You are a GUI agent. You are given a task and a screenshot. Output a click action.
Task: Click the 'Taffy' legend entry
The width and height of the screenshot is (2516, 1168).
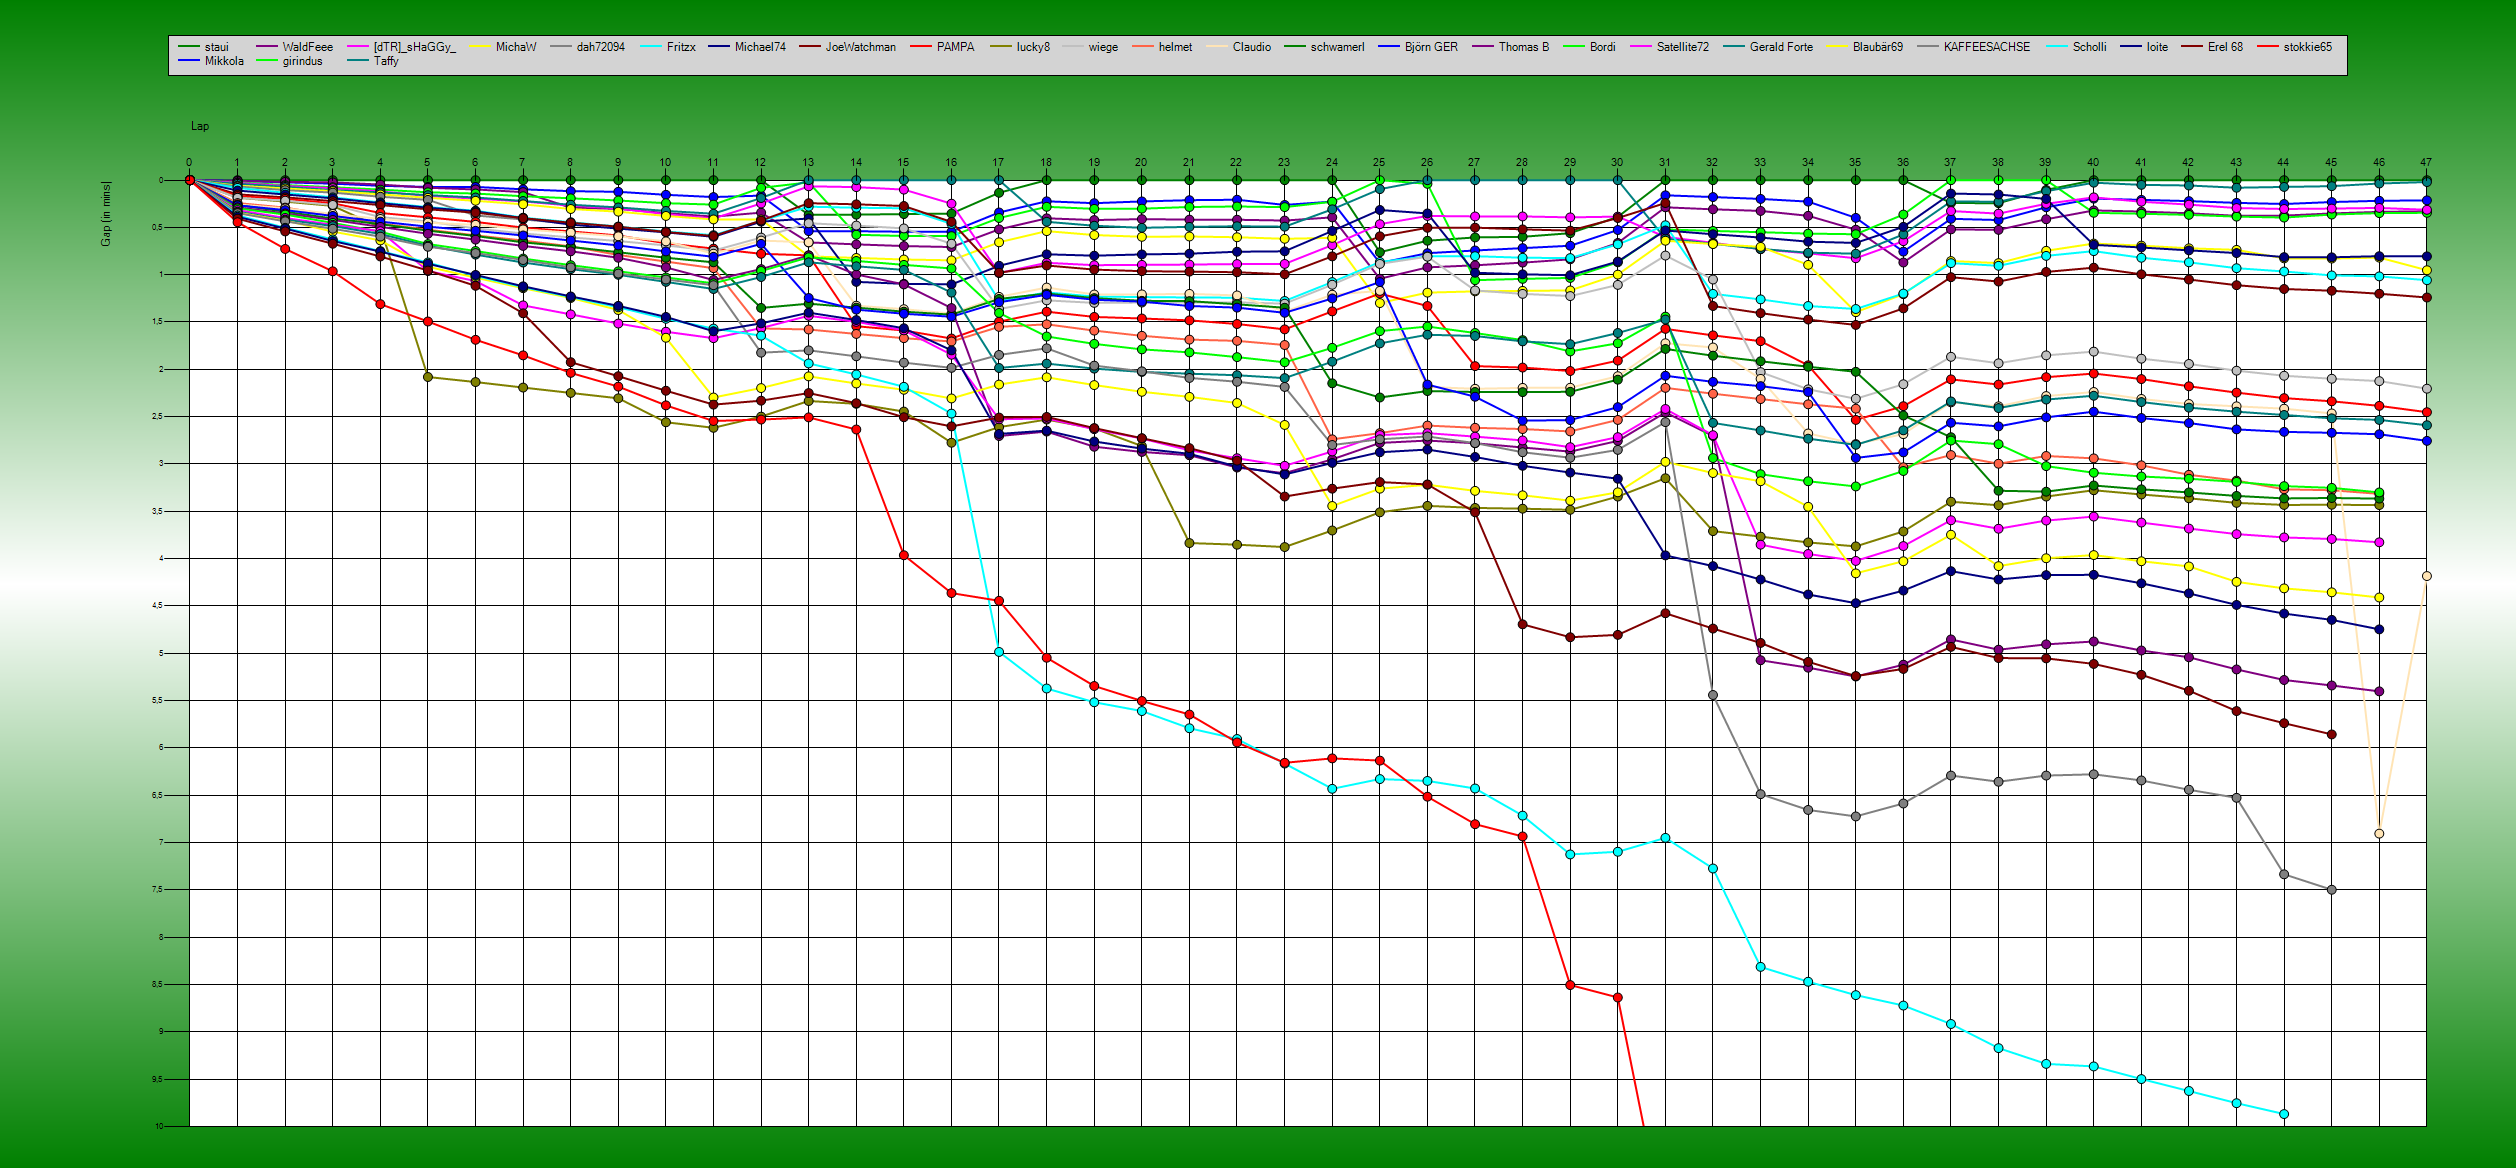tap(386, 61)
